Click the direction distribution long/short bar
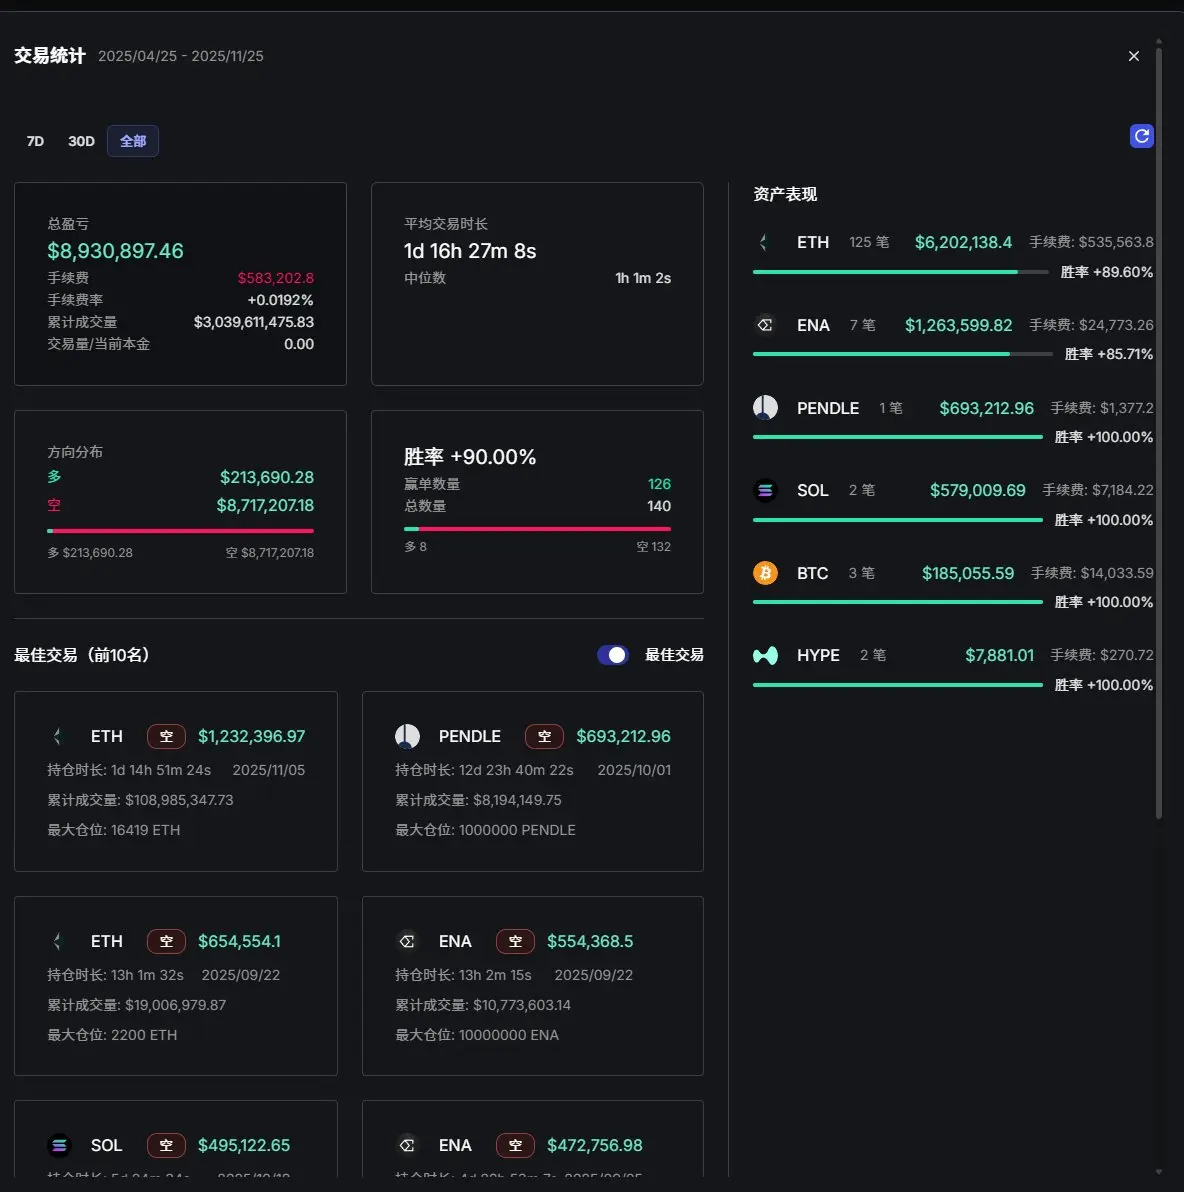The width and height of the screenshot is (1184, 1192). tap(180, 531)
